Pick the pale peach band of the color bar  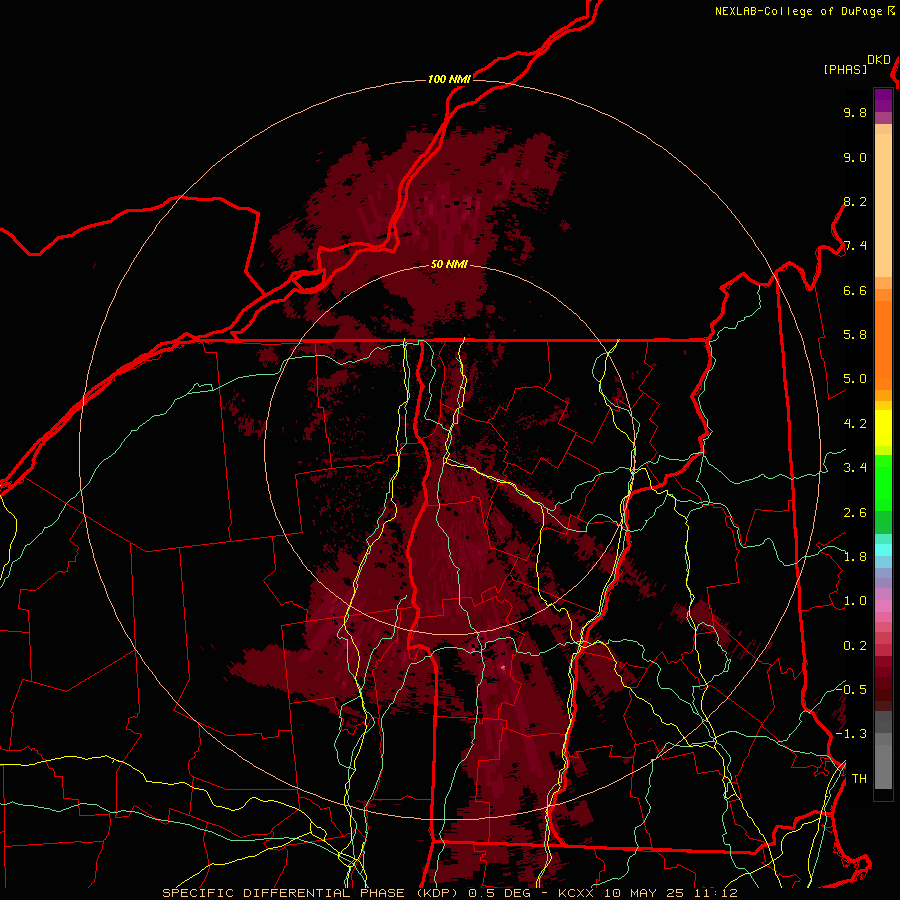tap(883, 205)
